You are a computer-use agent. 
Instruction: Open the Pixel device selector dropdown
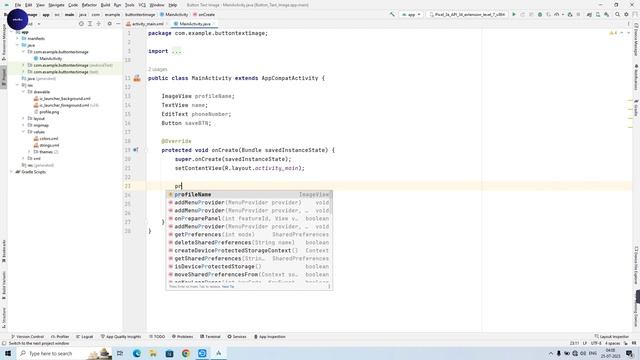pos(467,14)
